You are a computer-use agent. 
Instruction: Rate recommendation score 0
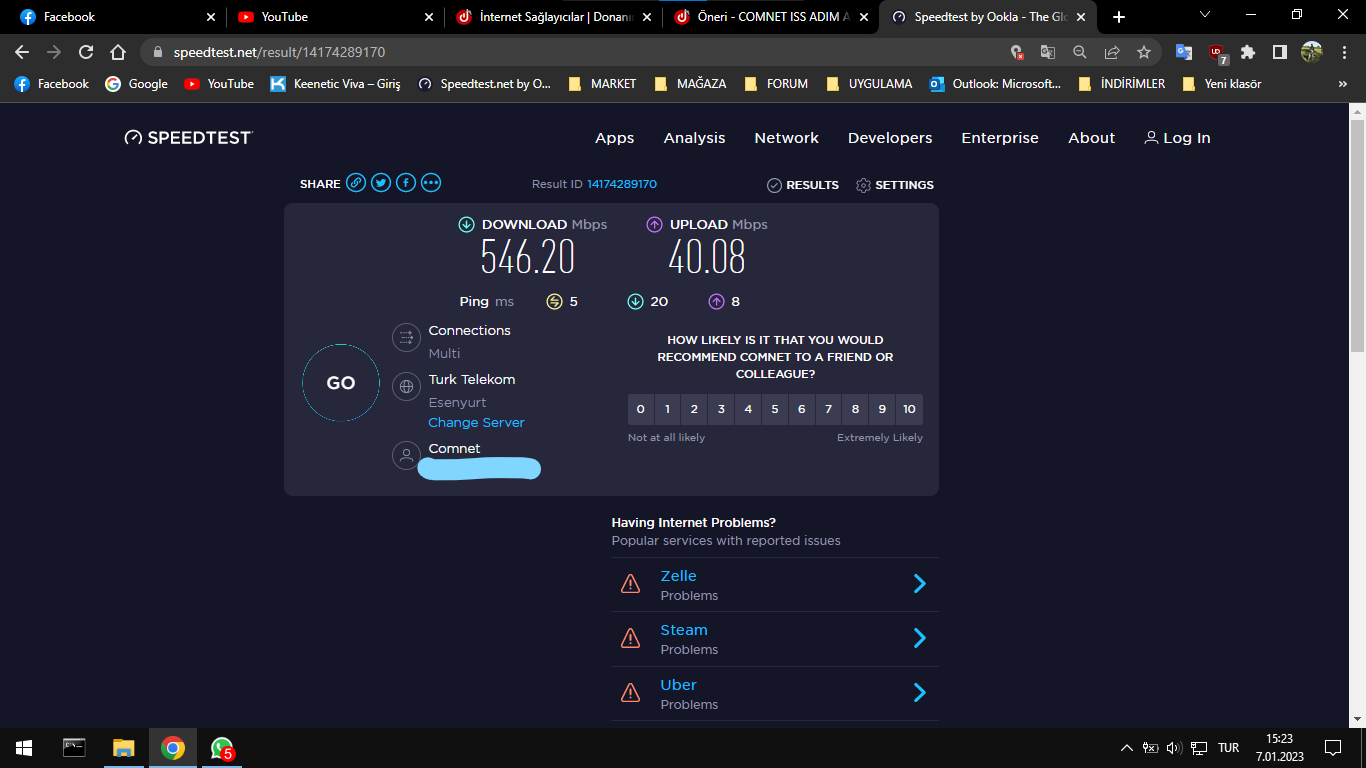coord(641,409)
